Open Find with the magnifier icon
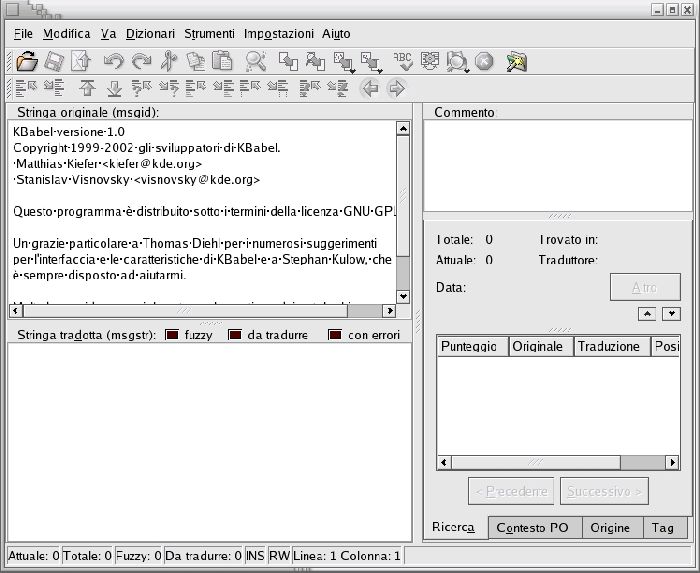Viewport: 700px width, 573px height. [x=256, y=61]
